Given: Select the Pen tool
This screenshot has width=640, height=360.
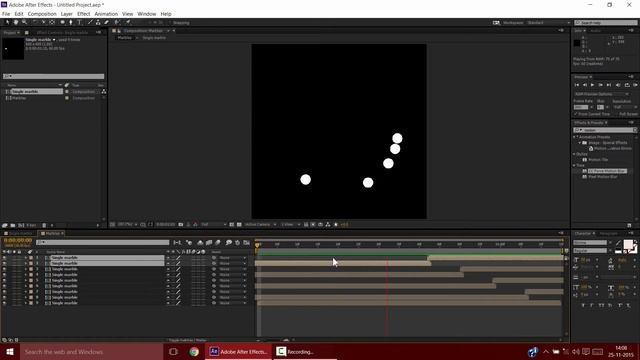Looking at the screenshot, I should point(71,22).
